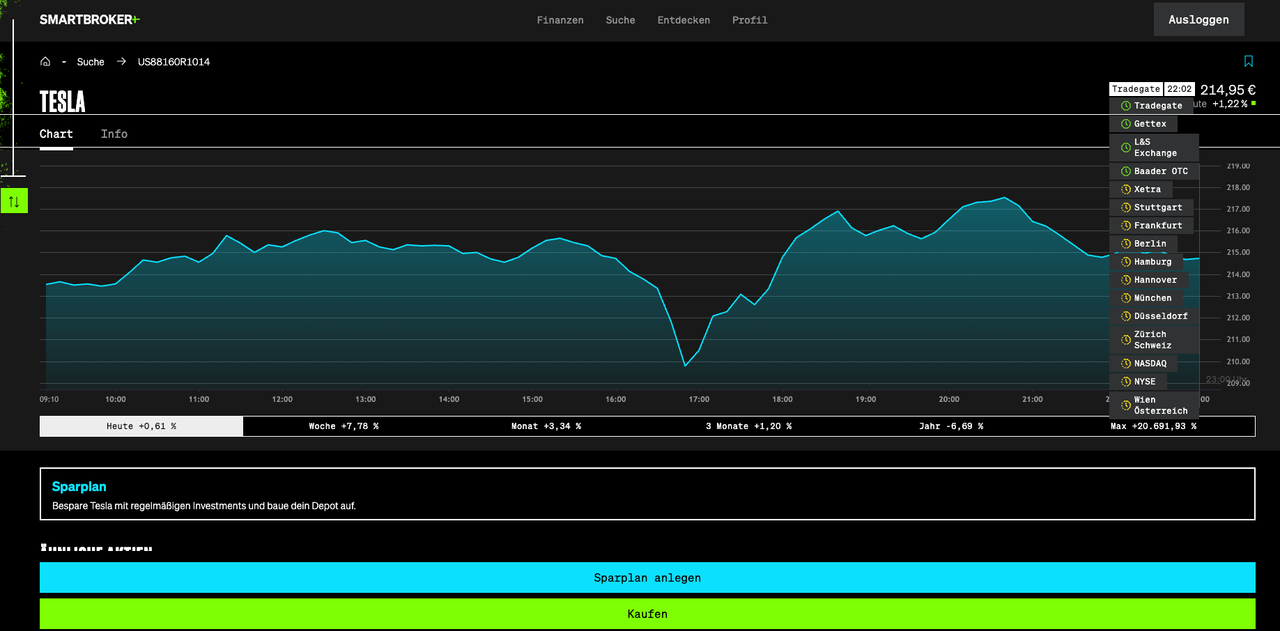The image size is (1280, 631).
Task: Select the Woche +7,78 % time range
Action: click(344, 426)
